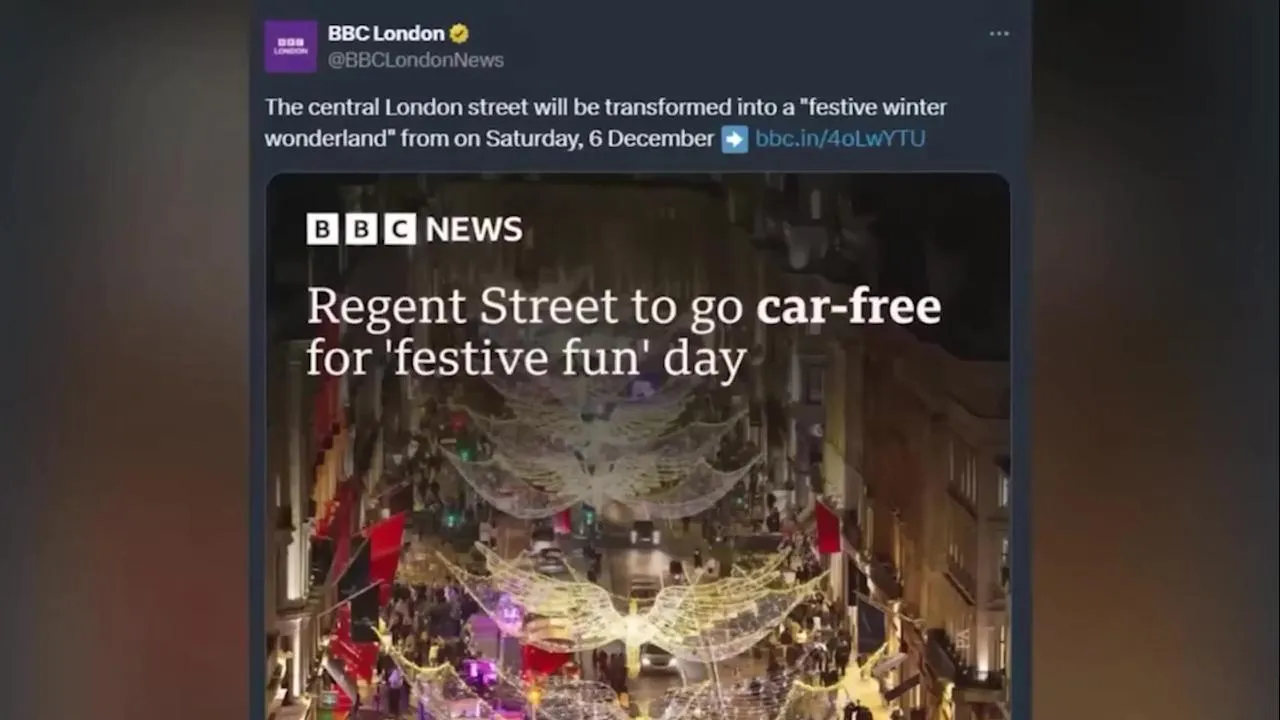Open the Regent Street headline card image
This screenshot has width=1280, height=720.
637,446
